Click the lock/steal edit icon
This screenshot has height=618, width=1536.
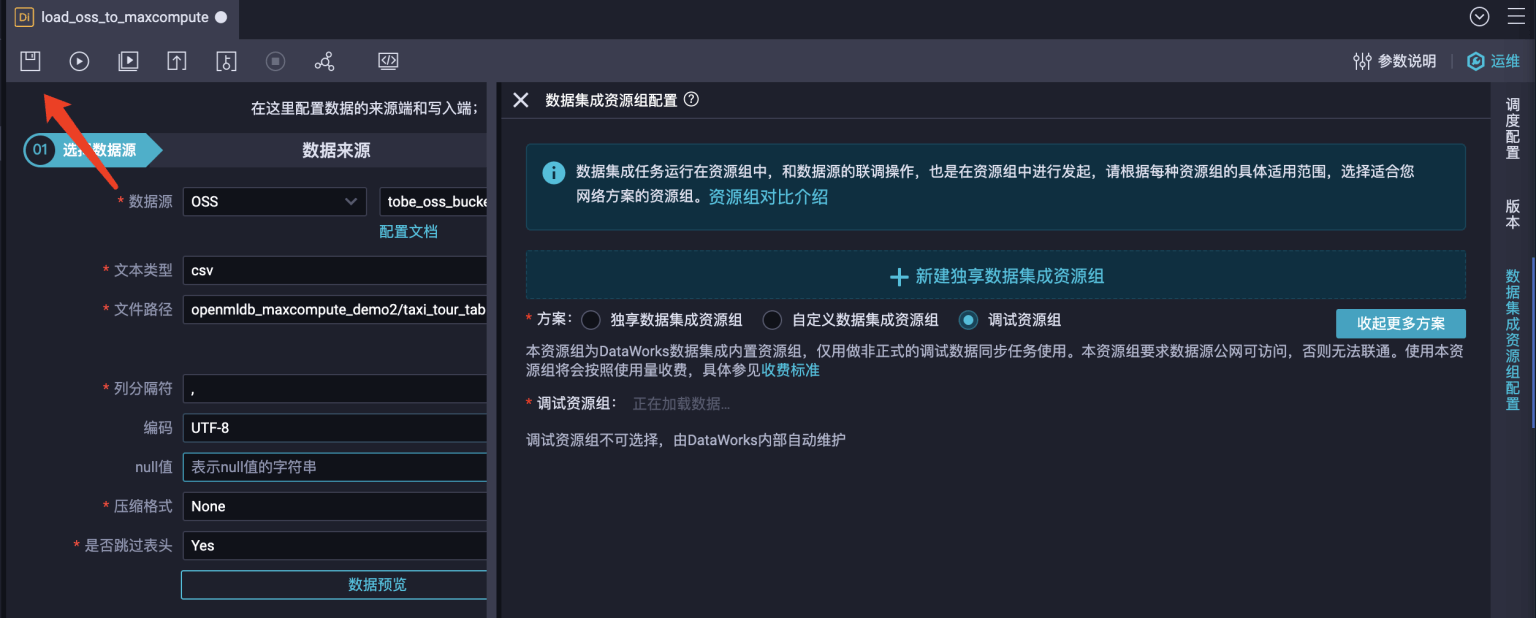226,61
